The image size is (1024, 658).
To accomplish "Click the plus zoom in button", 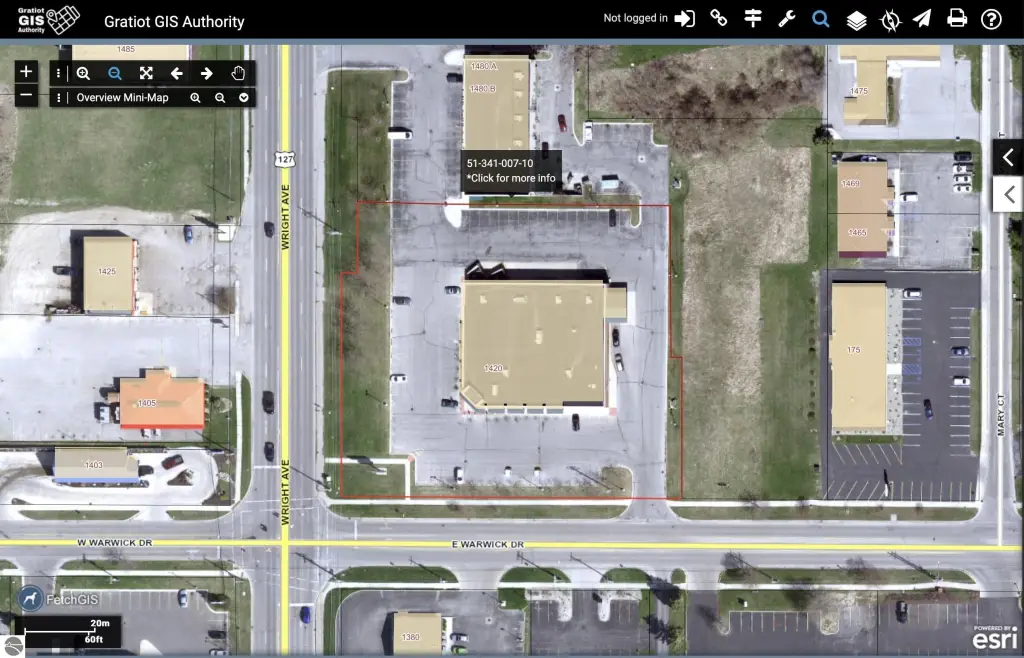I will point(27,72).
